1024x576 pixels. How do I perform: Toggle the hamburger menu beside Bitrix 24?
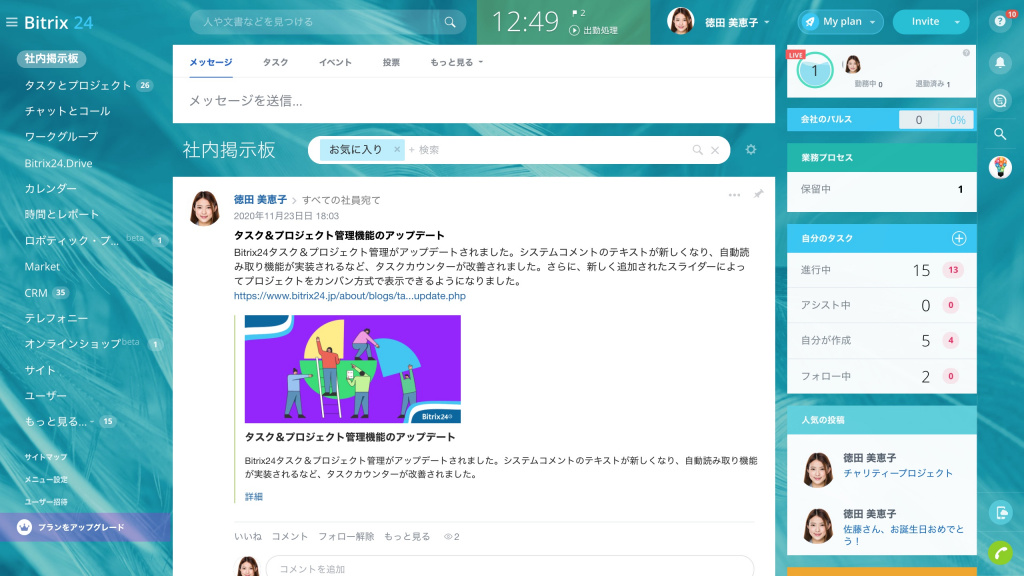(x=12, y=22)
